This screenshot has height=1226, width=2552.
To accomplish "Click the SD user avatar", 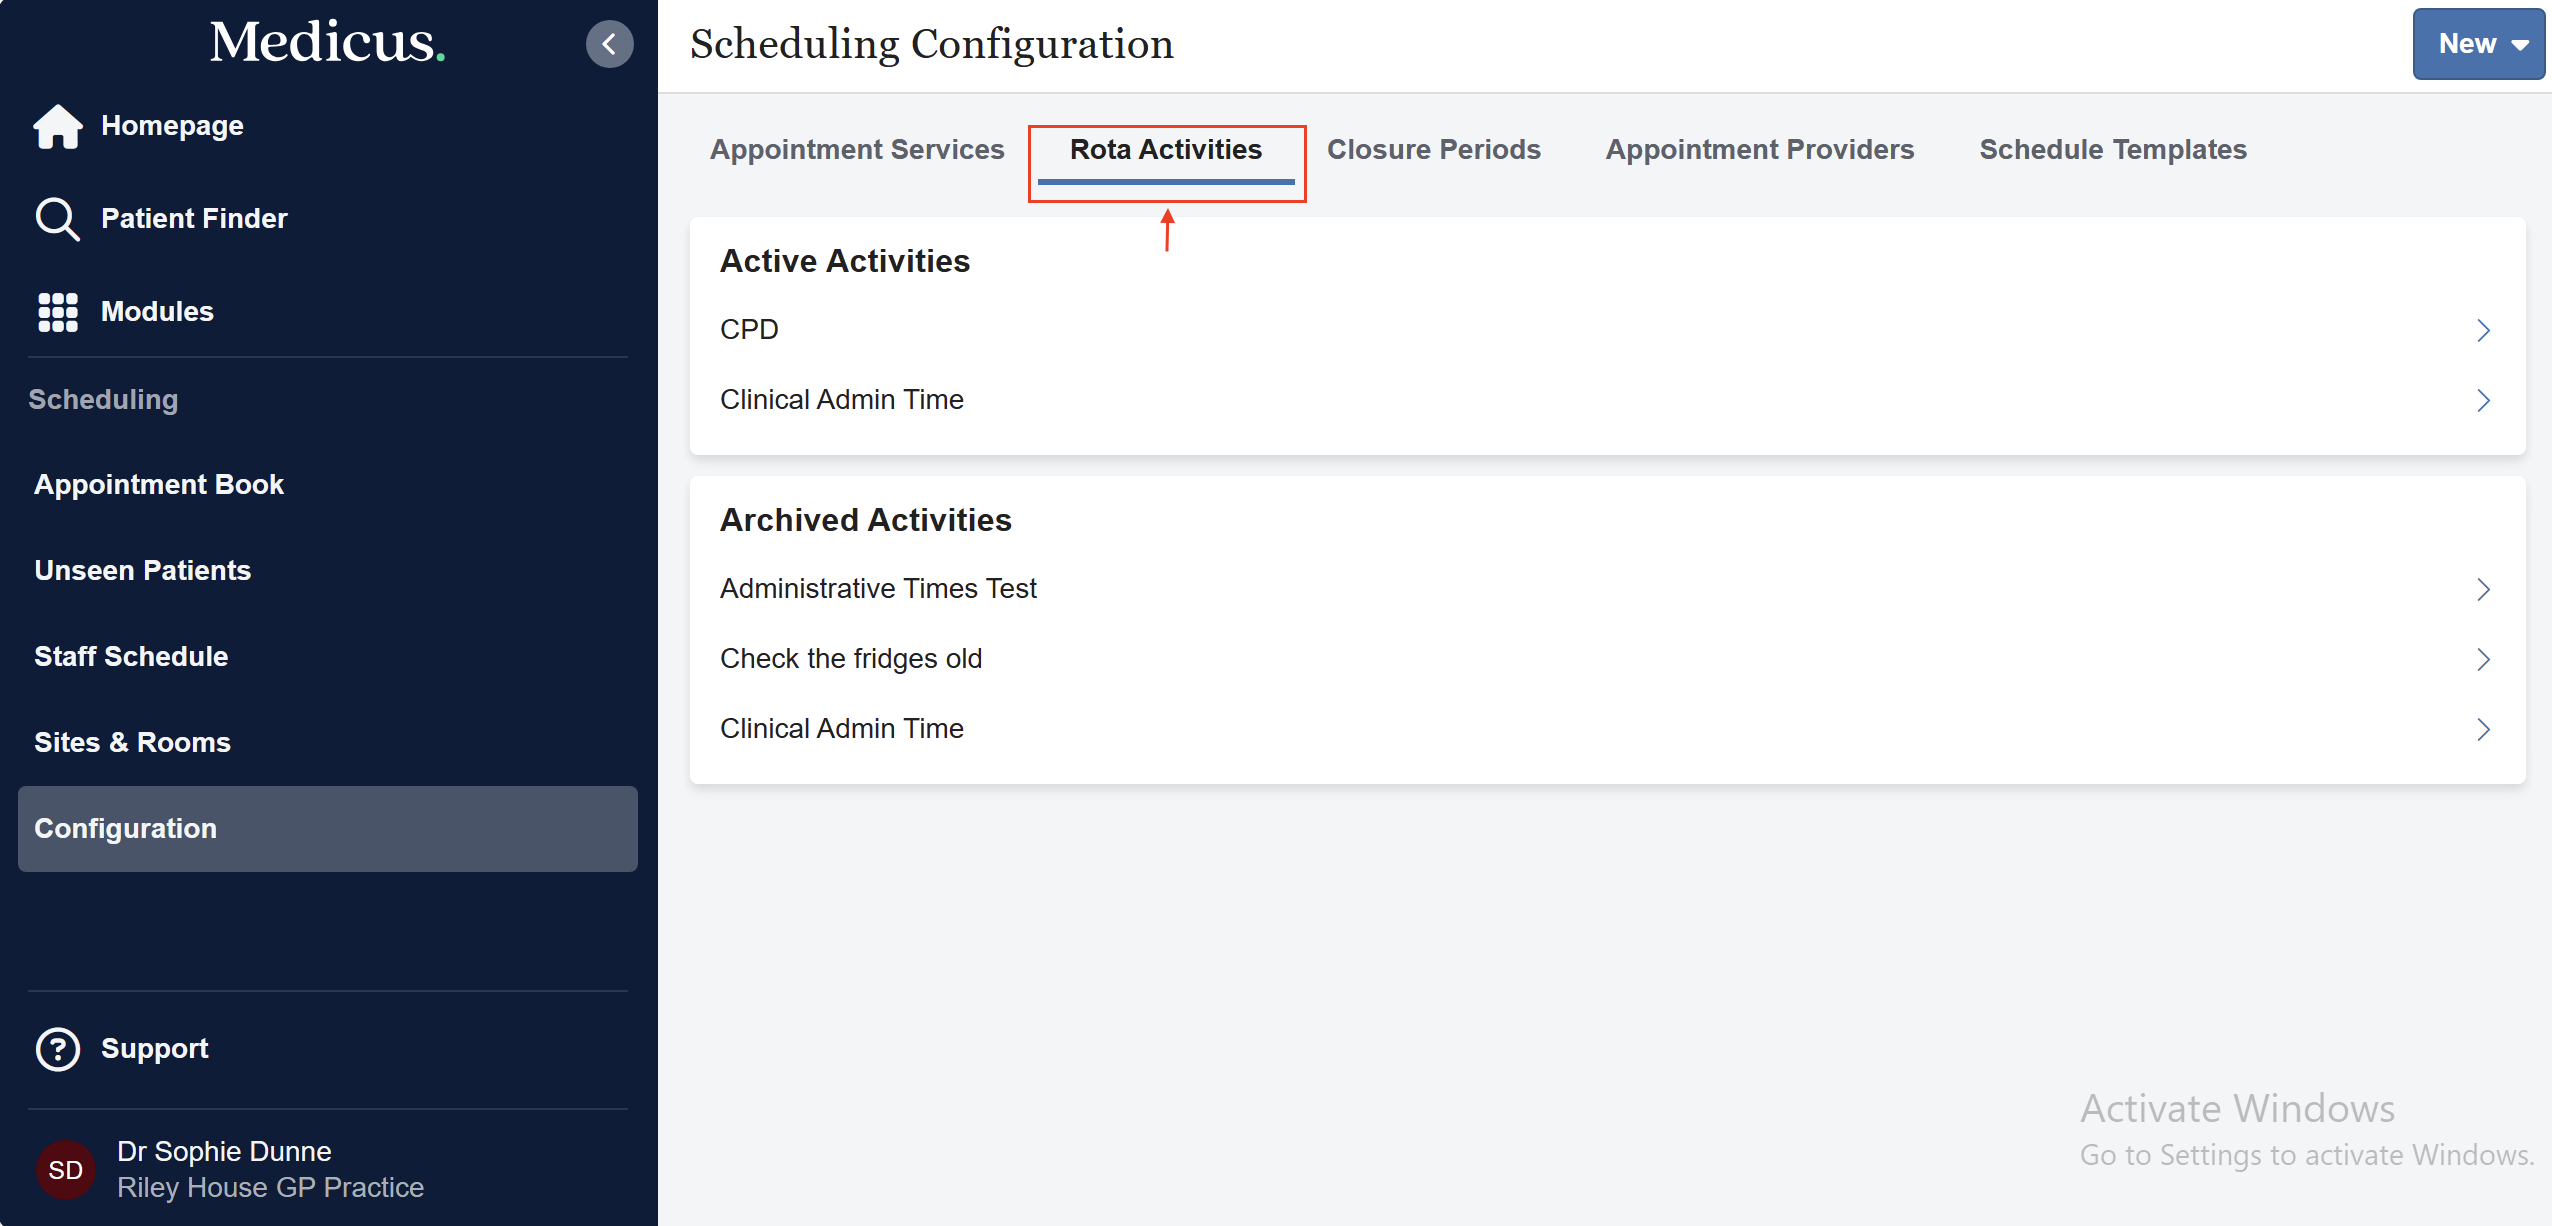I will click(x=65, y=1169).
